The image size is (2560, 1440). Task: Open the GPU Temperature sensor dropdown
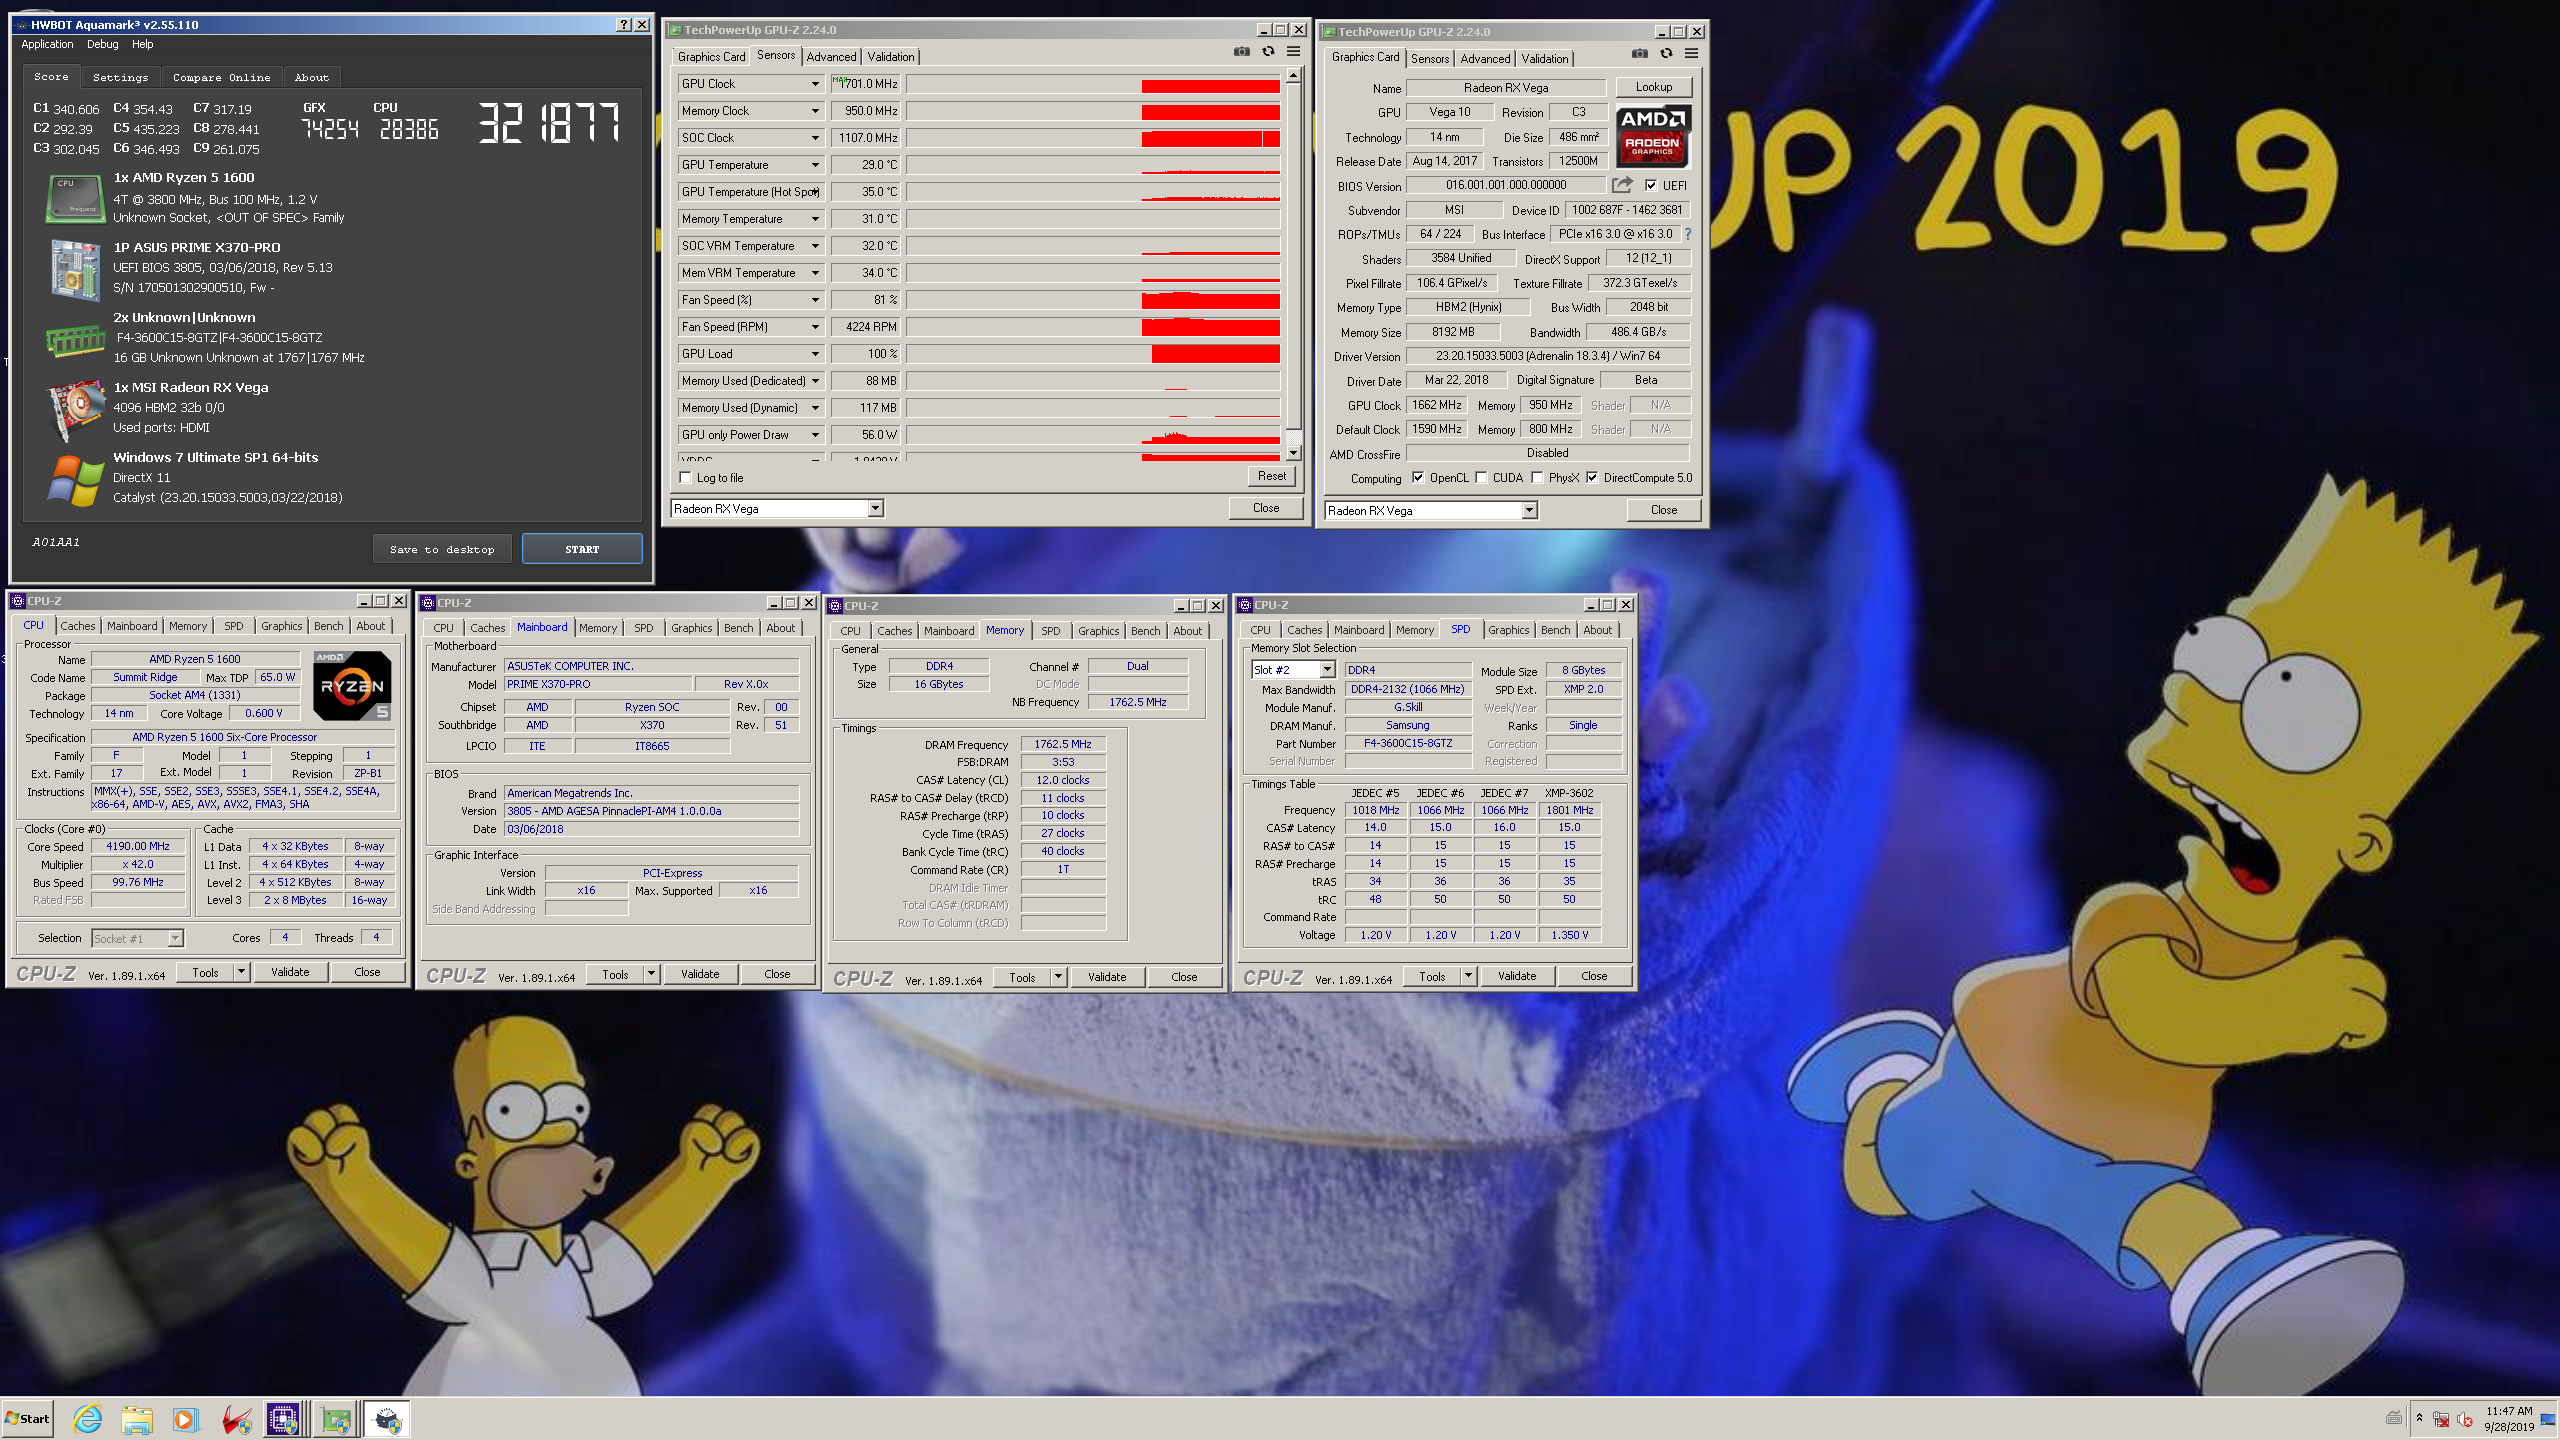point(815,165)
